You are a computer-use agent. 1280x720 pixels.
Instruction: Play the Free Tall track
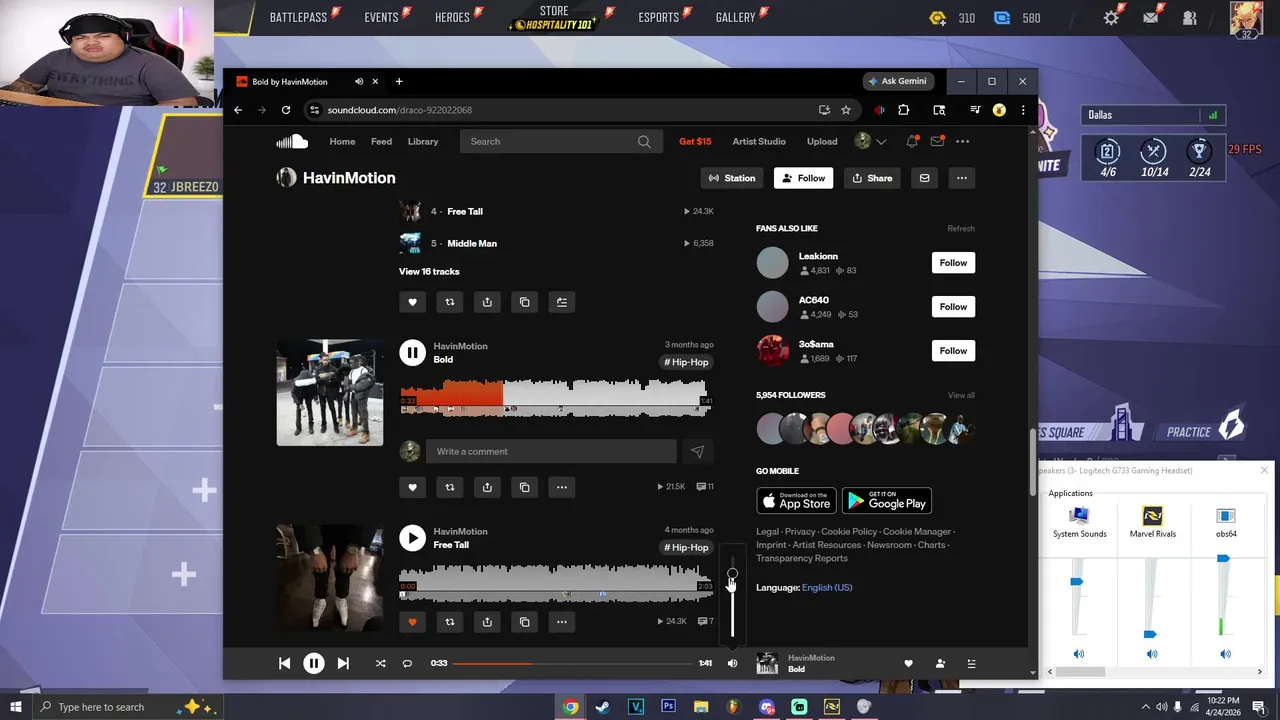pyautogui.click(x=412, y=538)
